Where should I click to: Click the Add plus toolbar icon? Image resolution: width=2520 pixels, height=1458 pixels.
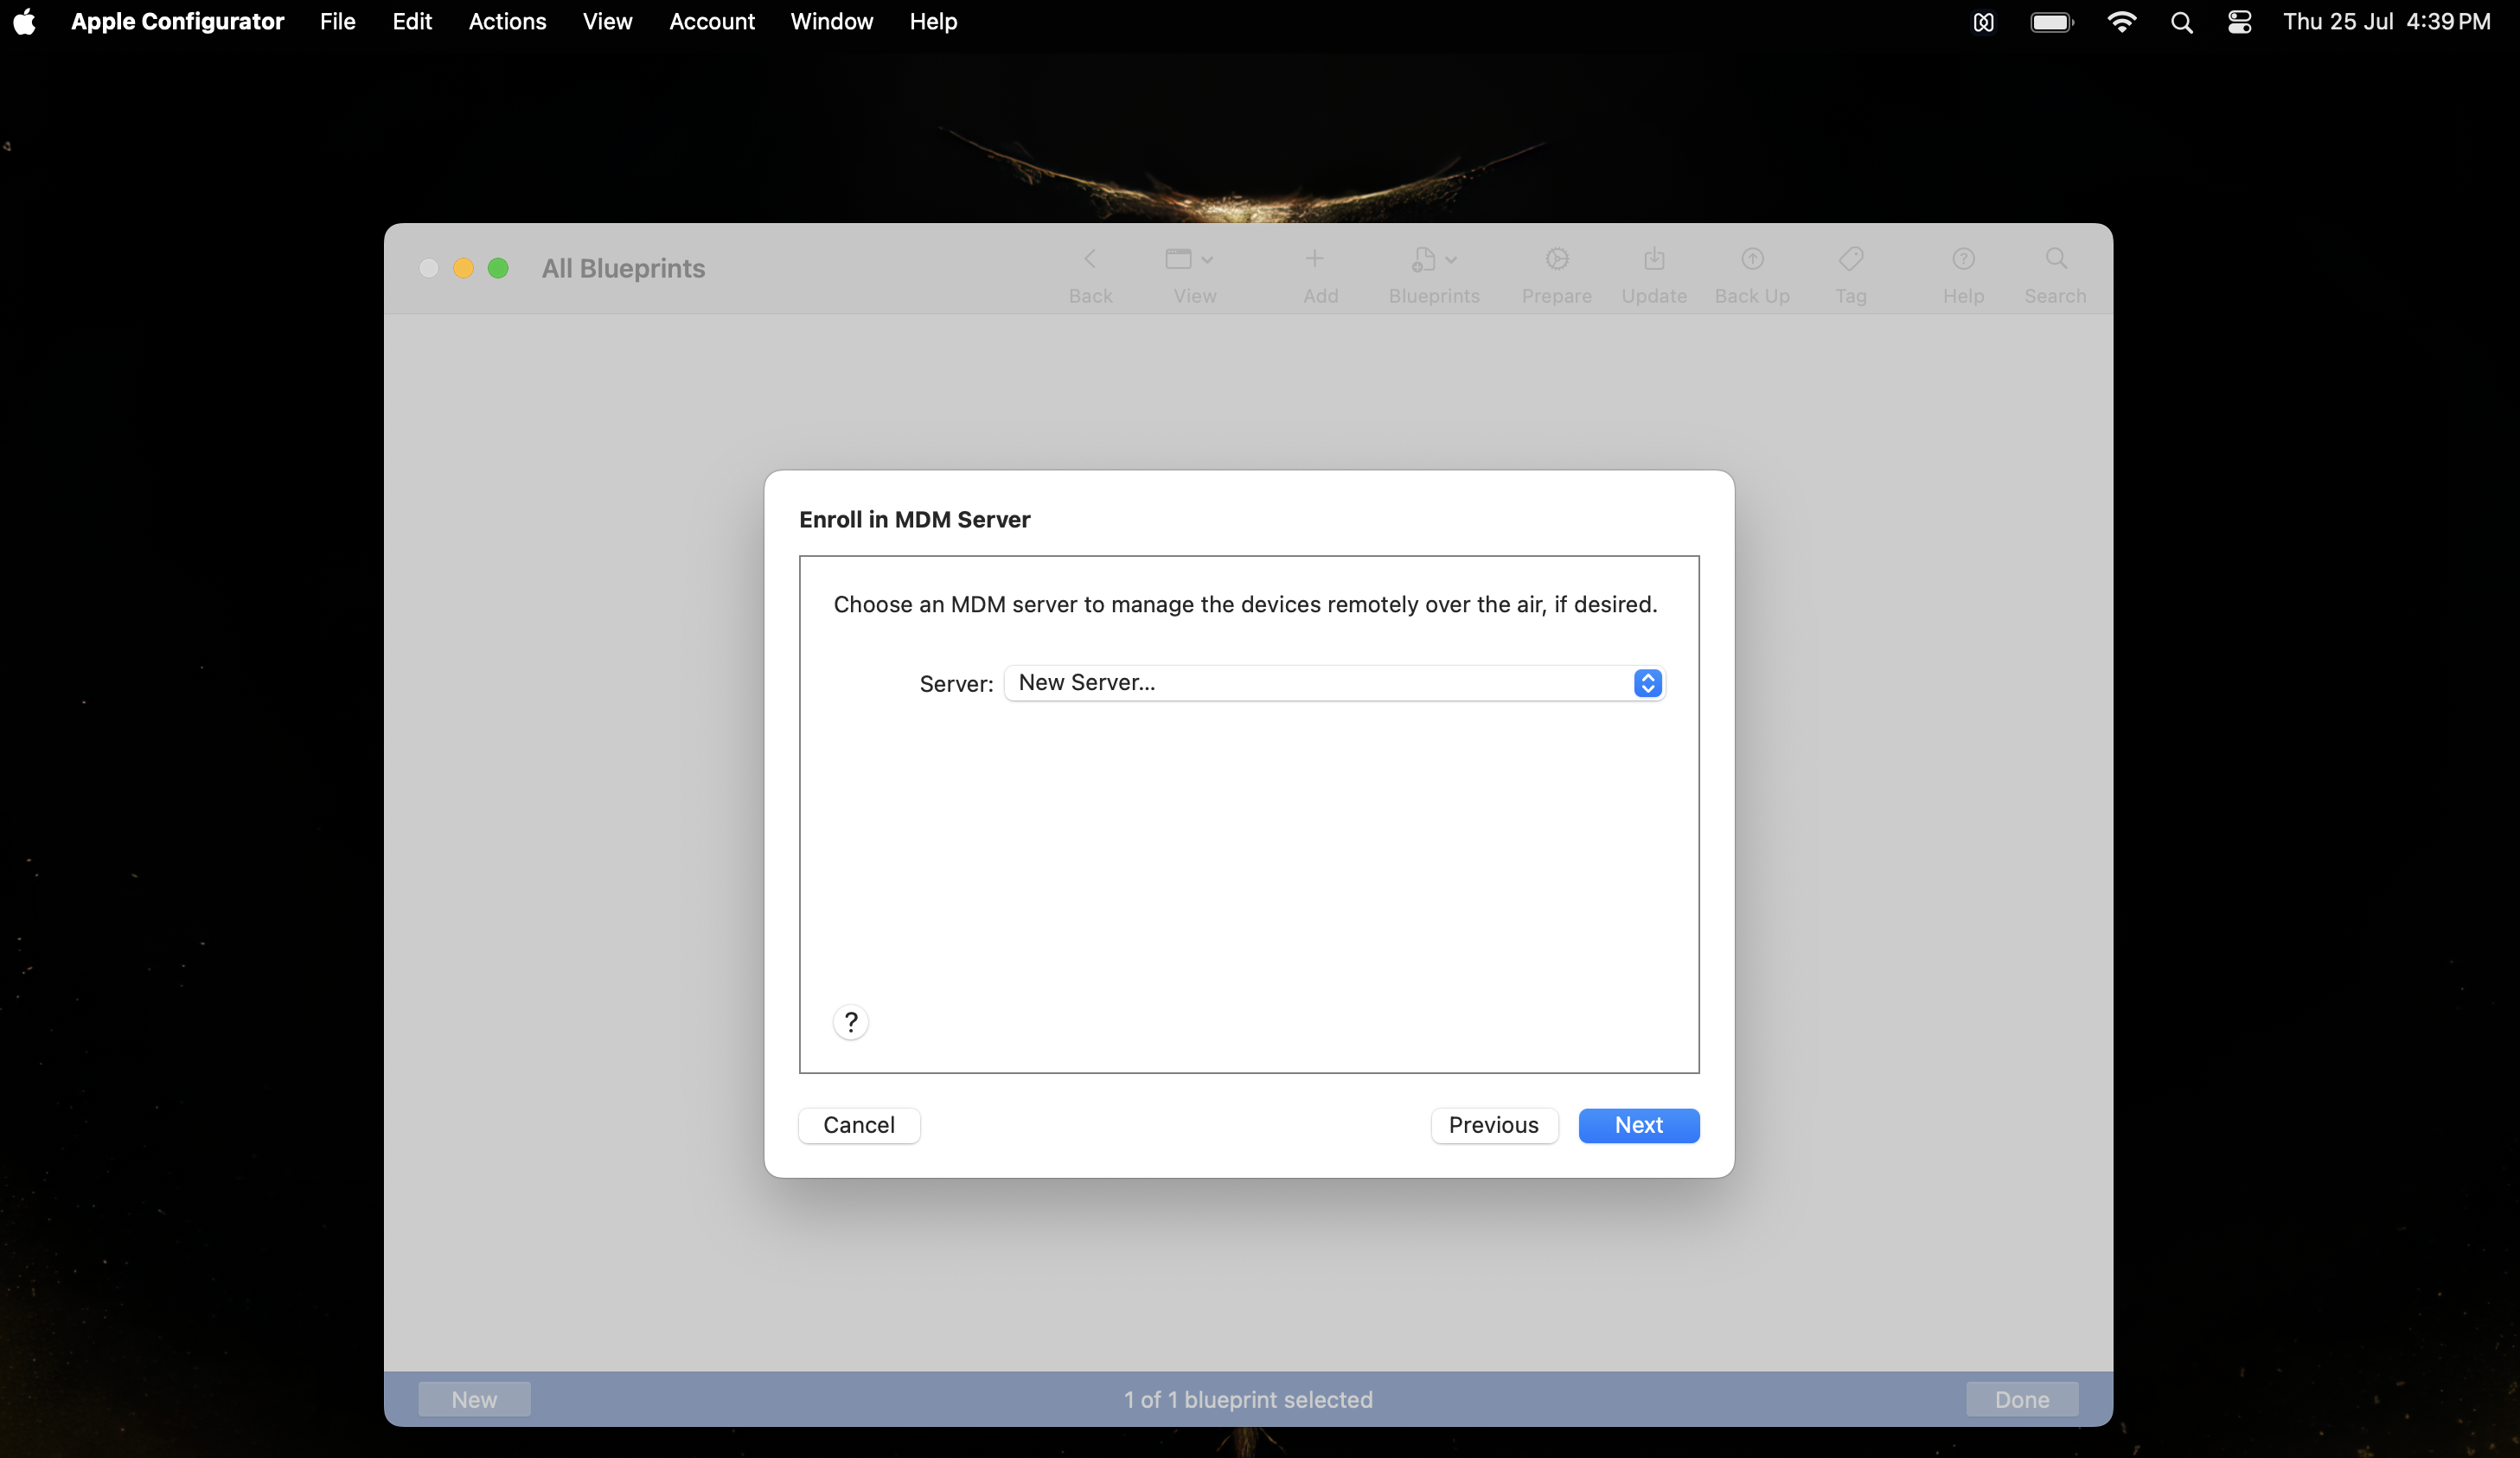pyautogui.click(x=1314, y=260)
